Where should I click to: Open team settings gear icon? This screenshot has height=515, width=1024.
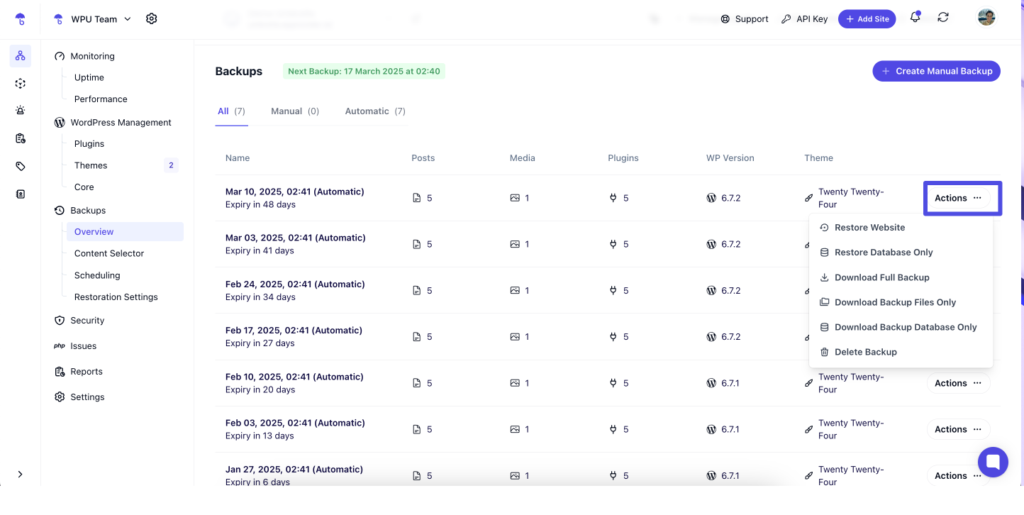151,18
